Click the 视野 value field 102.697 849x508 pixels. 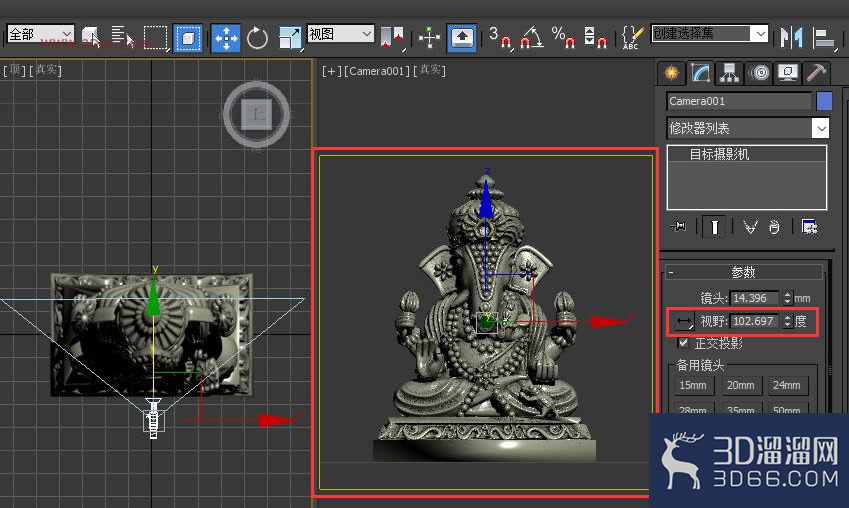(x=756, y=321)
